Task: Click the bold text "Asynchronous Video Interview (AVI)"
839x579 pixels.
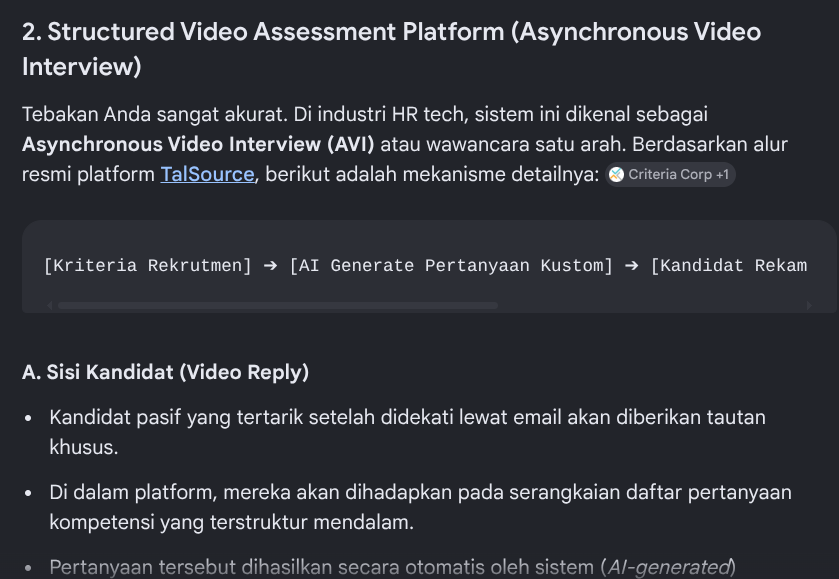Action: pyautogui.click(x=198, y=144)
